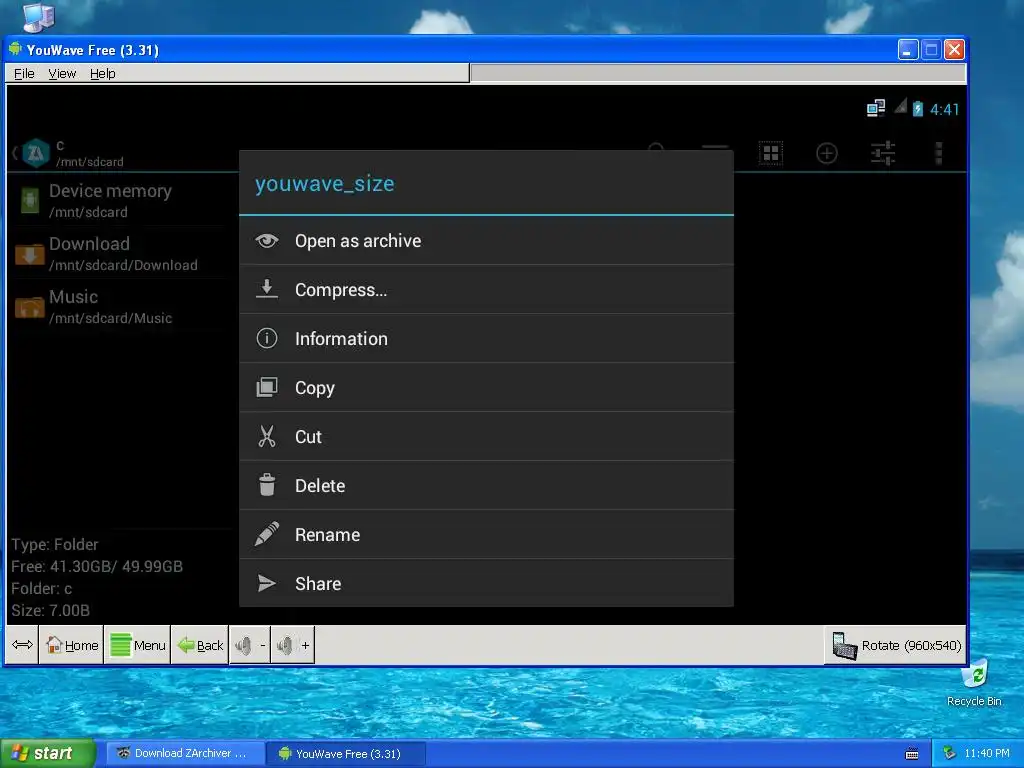Click the double-arrow resize button
The width and height of the screenshot is (1024, 768).
(x=22, y=645)
